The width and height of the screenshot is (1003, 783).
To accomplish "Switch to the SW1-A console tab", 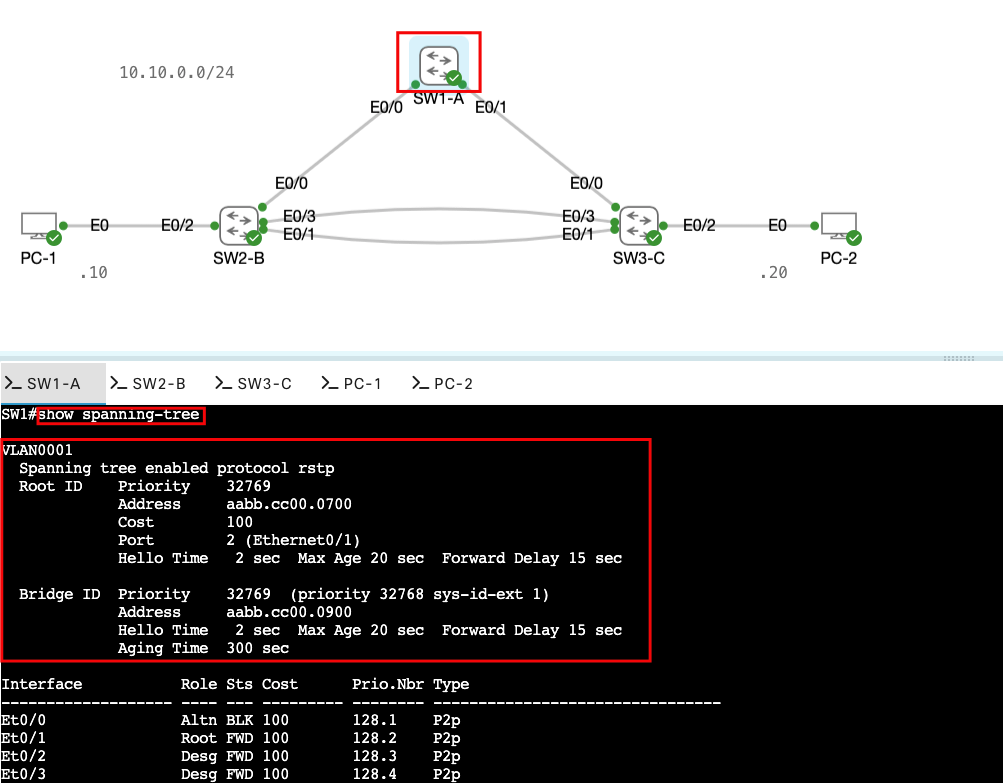I will point(53,384).
